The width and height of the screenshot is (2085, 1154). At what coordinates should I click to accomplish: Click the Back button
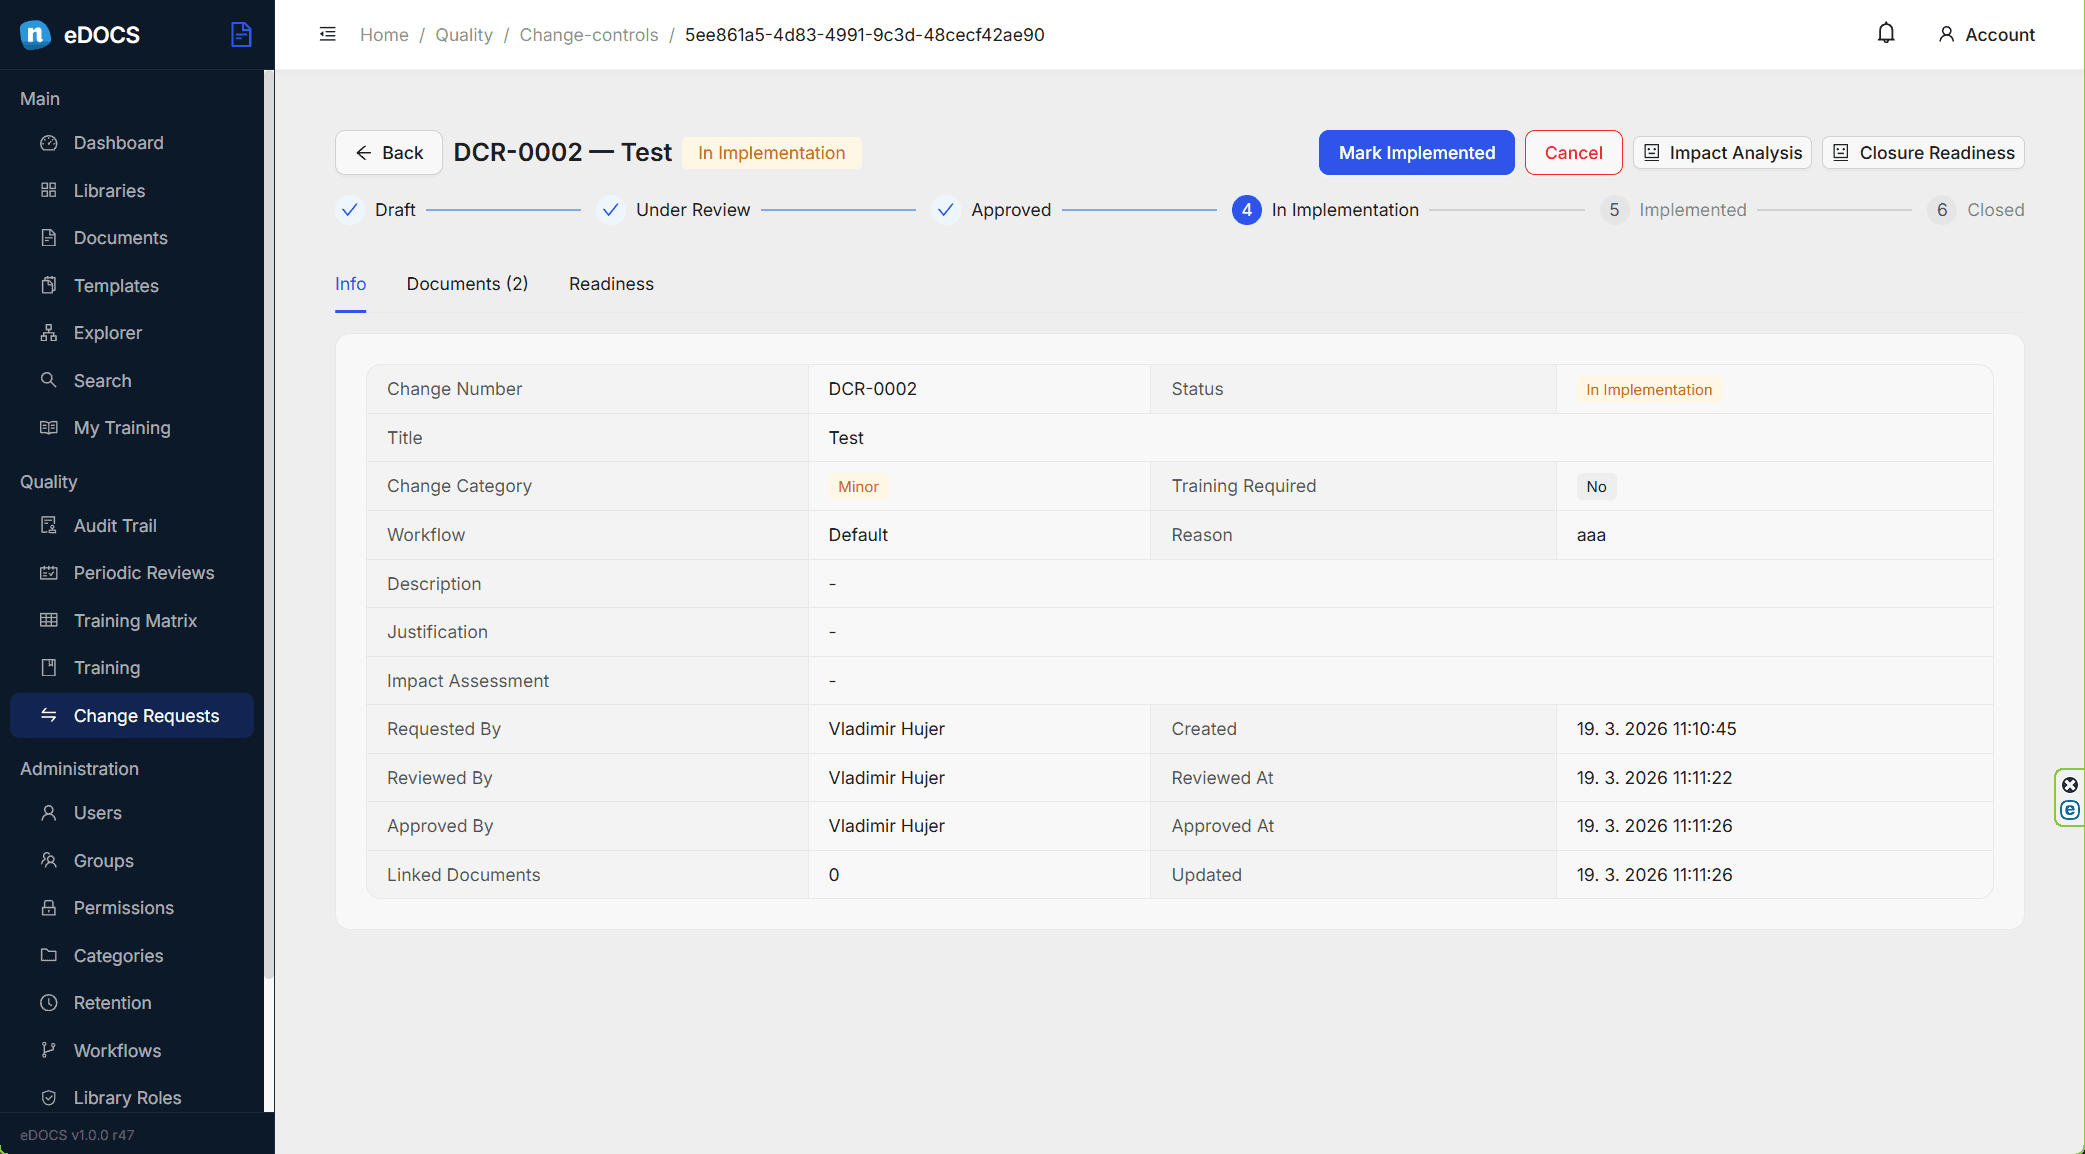coord(388,153)
